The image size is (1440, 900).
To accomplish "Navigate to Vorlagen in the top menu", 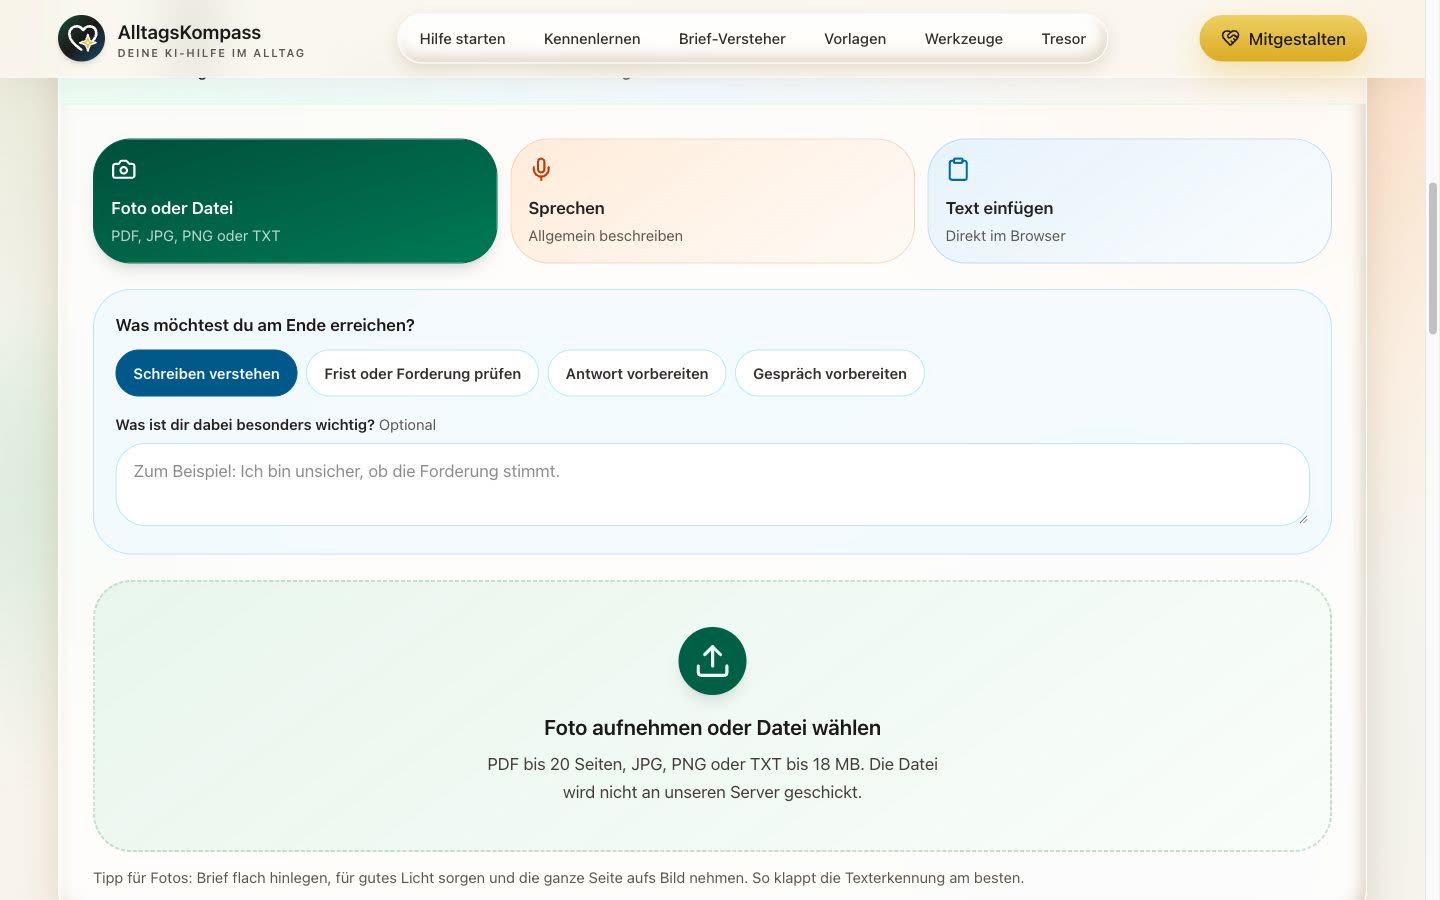I will [855, 39].
